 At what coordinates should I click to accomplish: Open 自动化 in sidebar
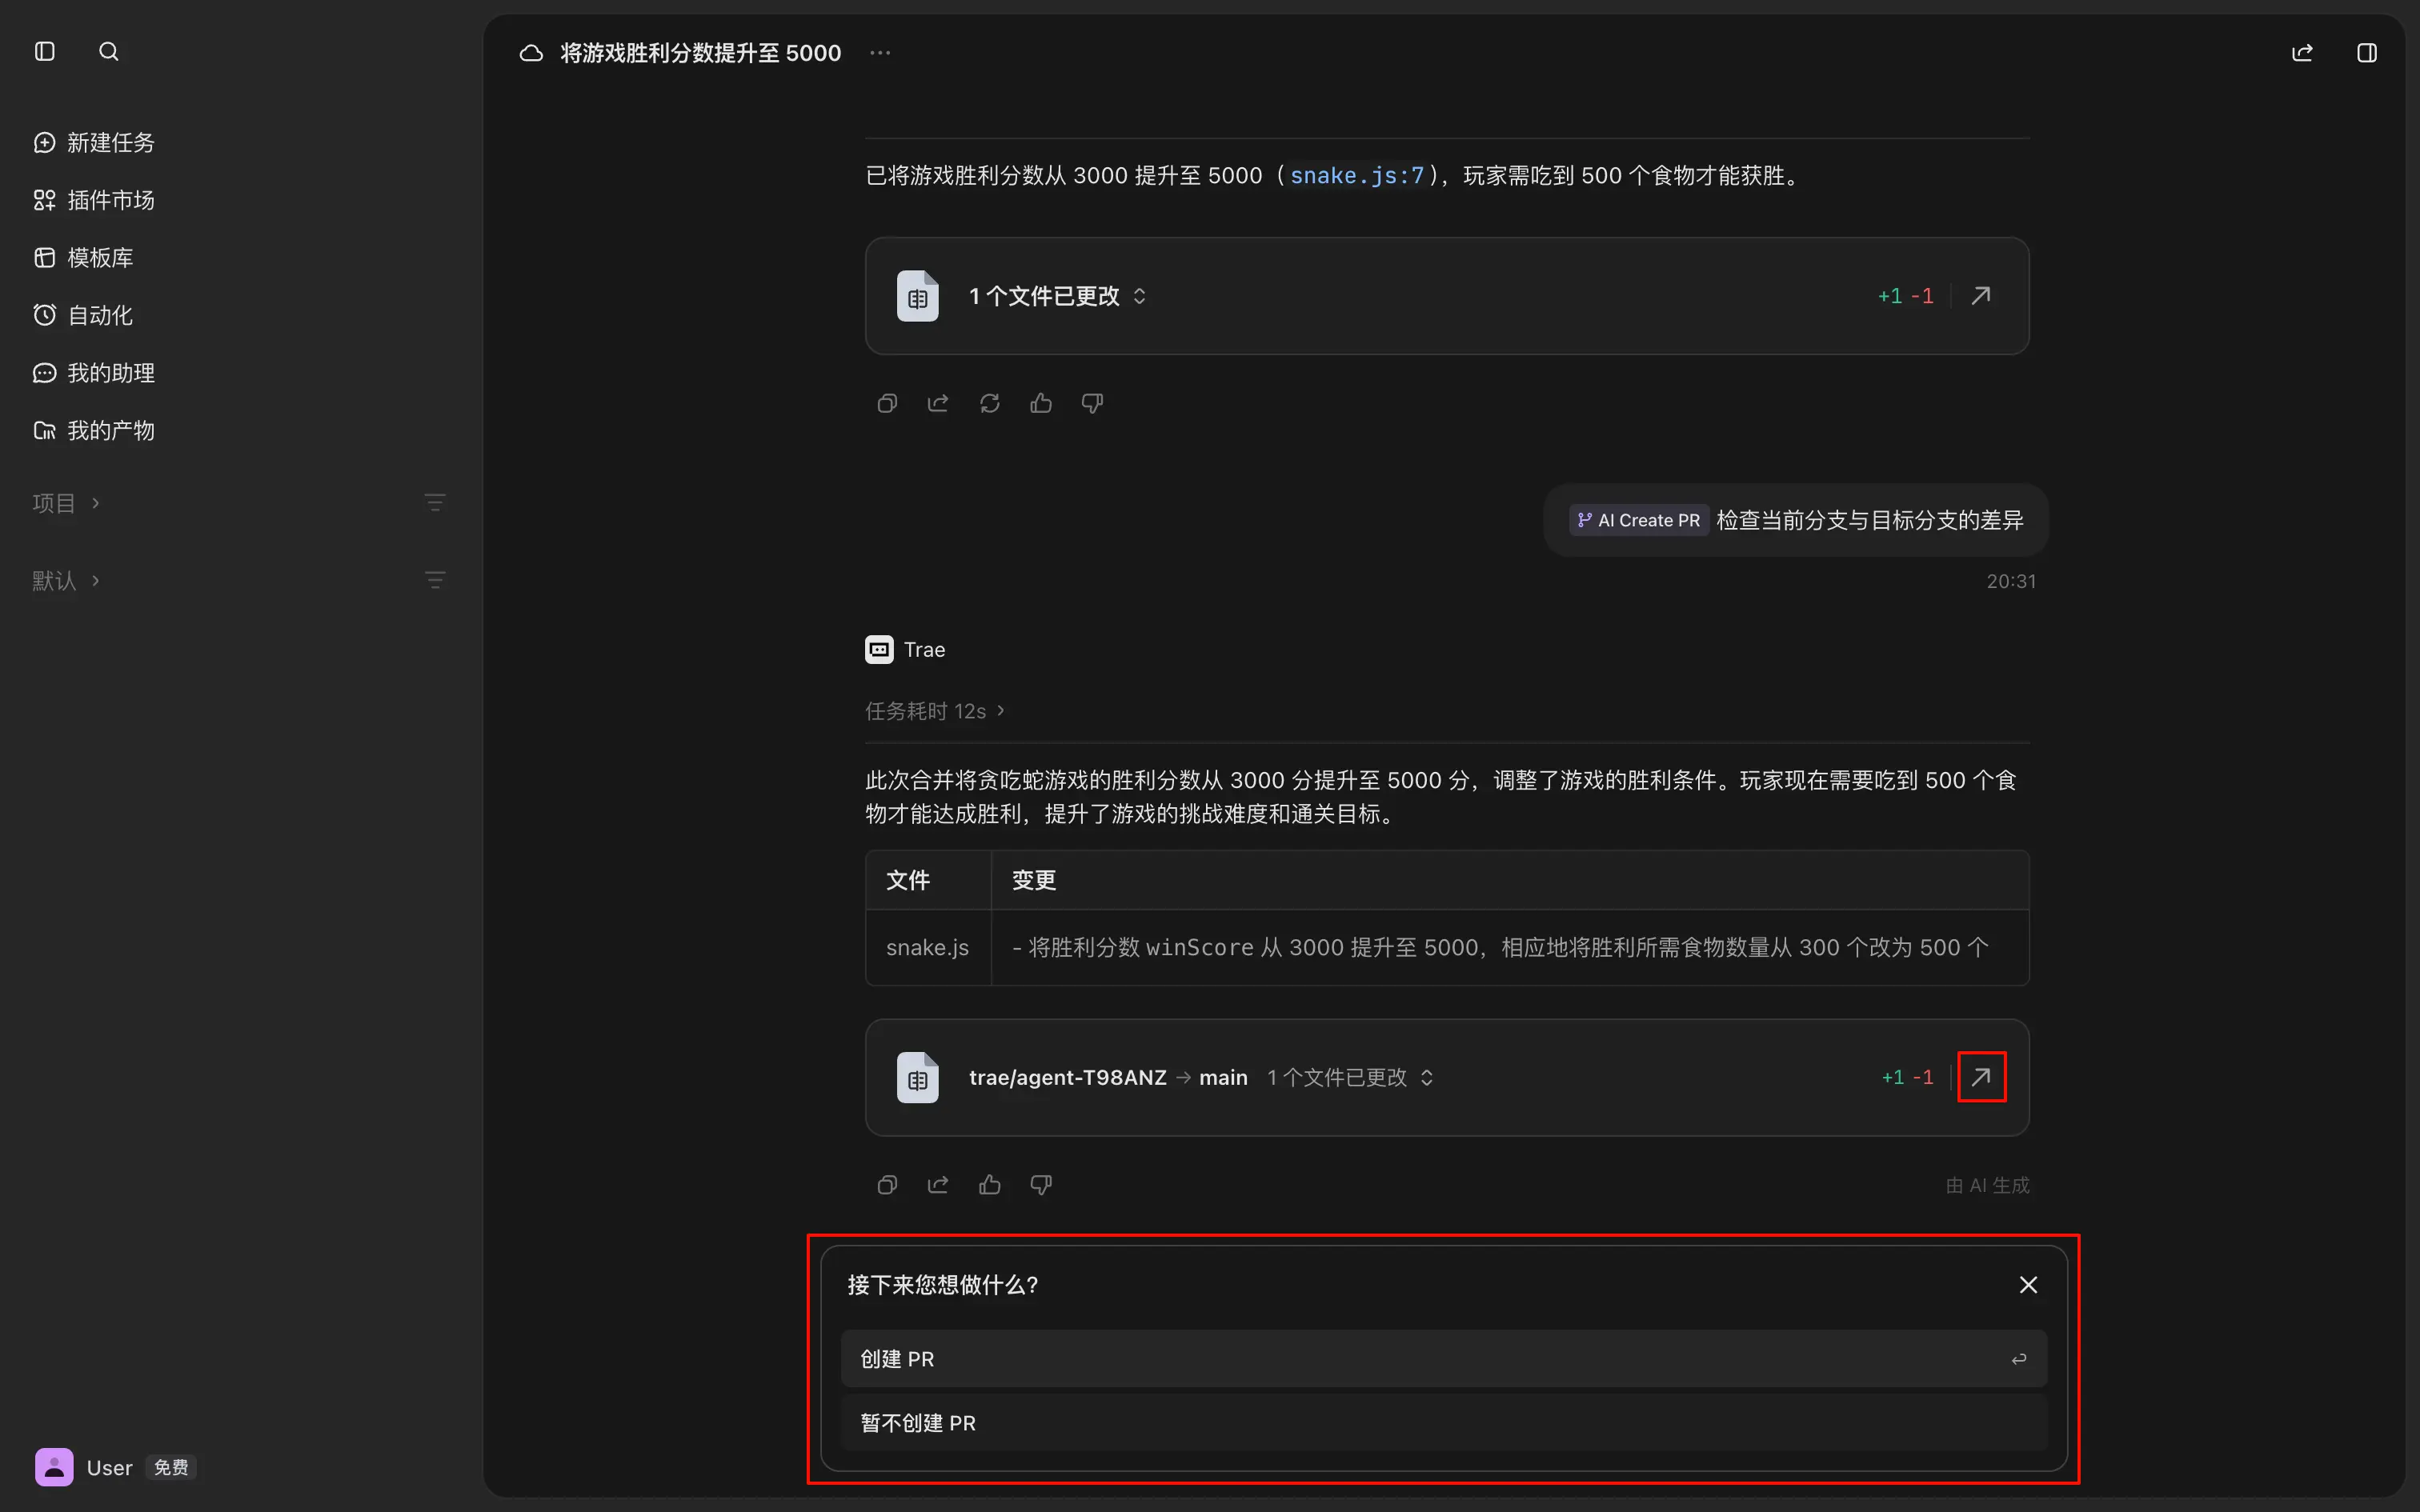coord(84,315)
